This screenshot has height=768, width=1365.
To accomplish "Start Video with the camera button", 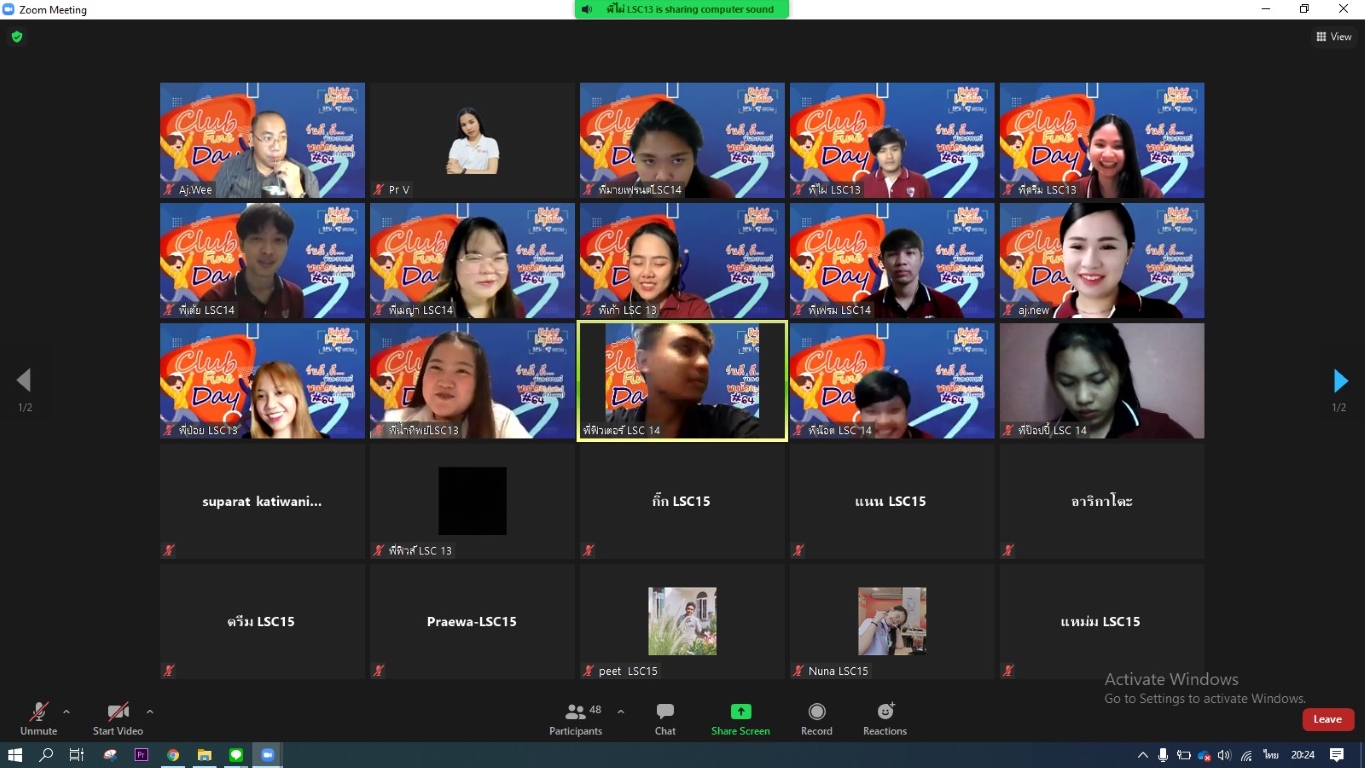I will pyautogui.click(x=118, y=718).
